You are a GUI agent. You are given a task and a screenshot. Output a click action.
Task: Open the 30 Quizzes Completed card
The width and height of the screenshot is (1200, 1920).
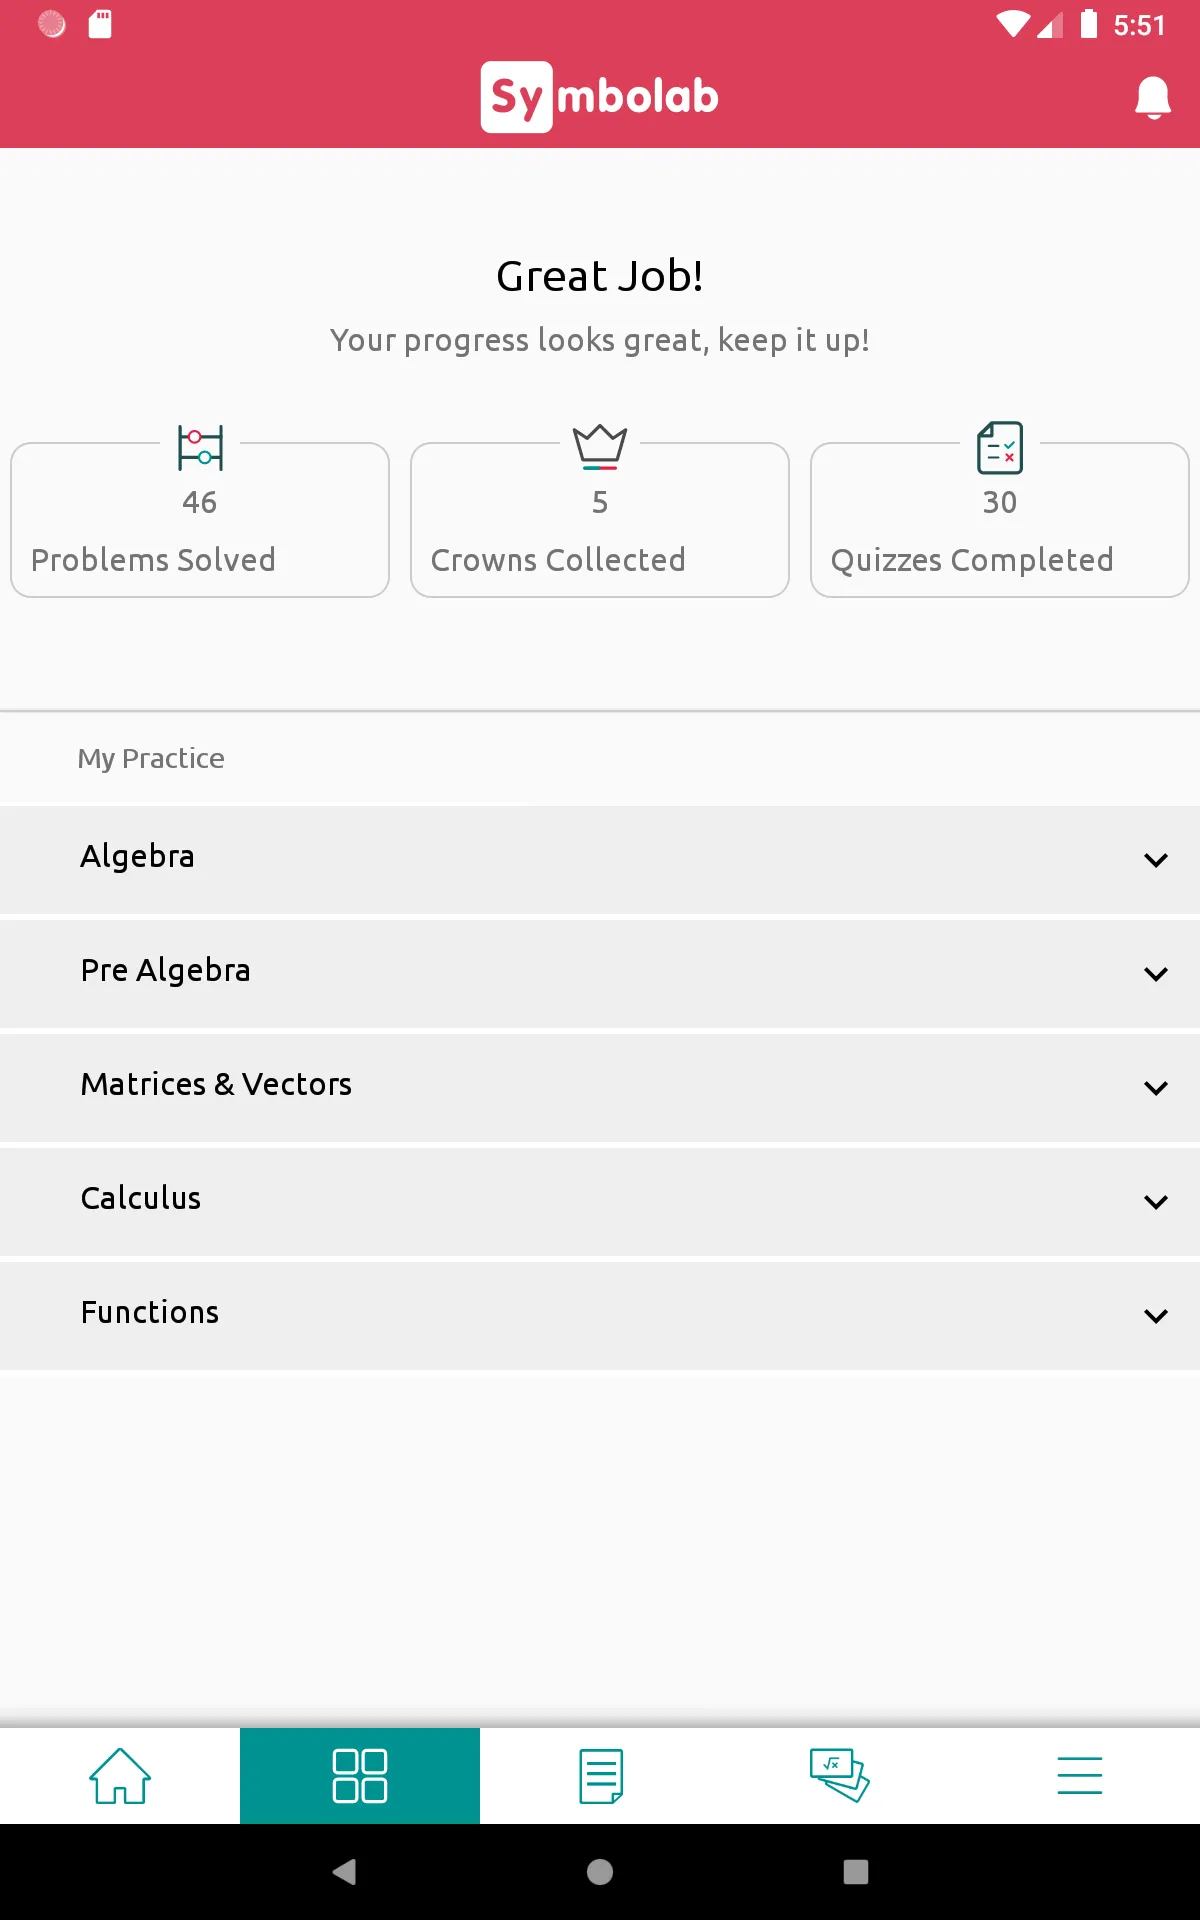coord(1000,520)
